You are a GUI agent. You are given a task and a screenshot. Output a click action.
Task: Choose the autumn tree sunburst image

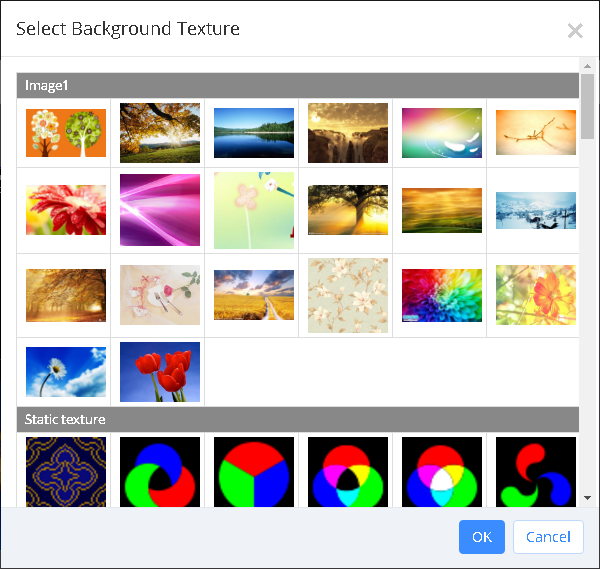(160, 133)
